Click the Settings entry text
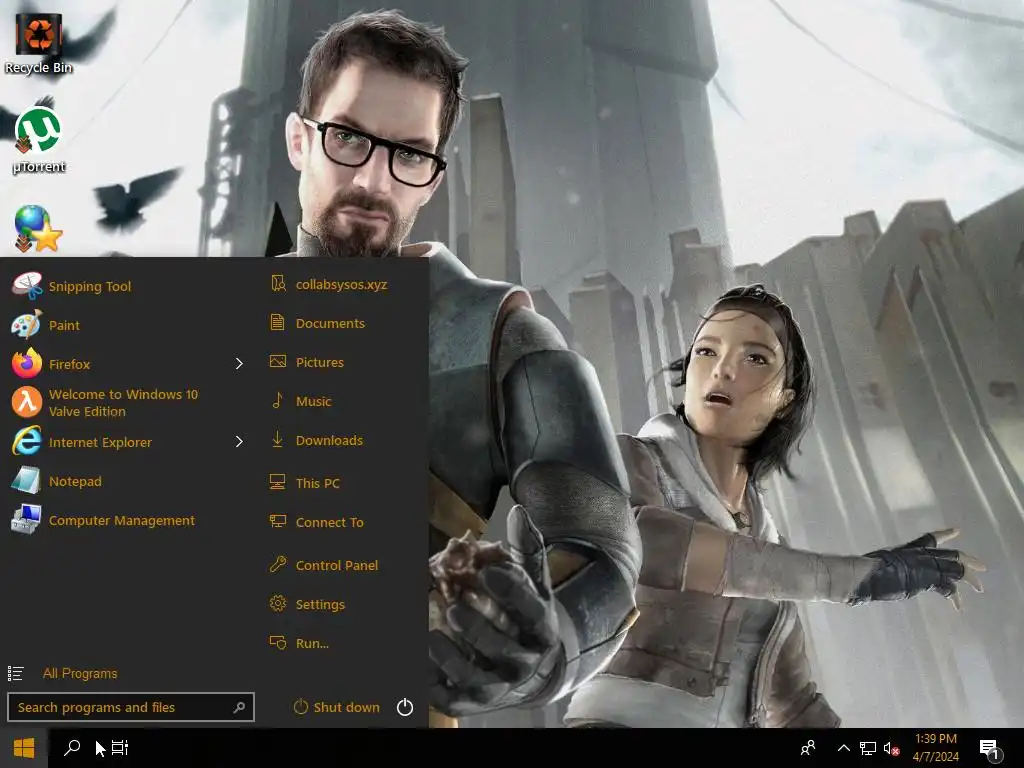This screenshot has width=1024, height=768. pyautogui.click(x=320, y=604)
